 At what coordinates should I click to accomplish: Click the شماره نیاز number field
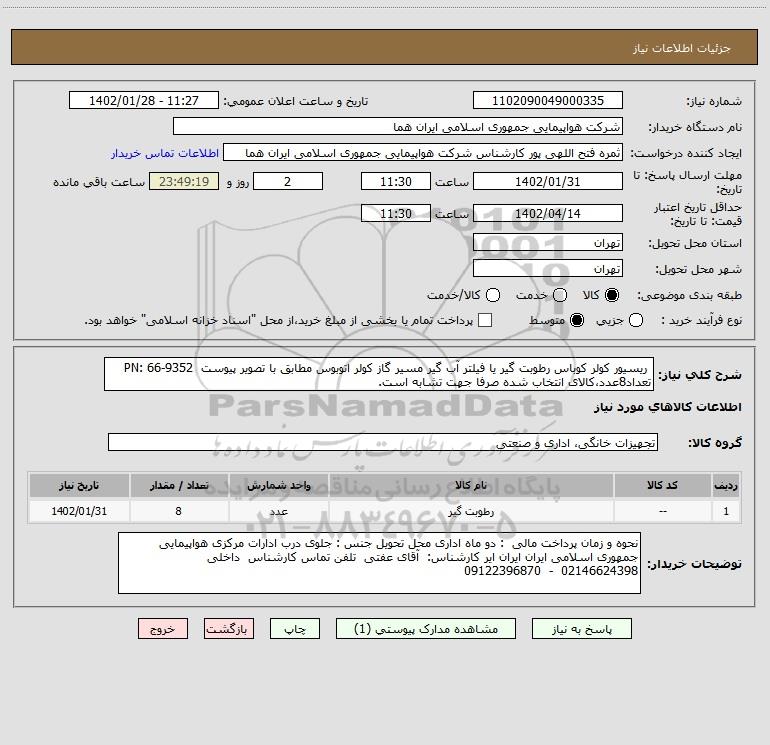coord(546,101)
